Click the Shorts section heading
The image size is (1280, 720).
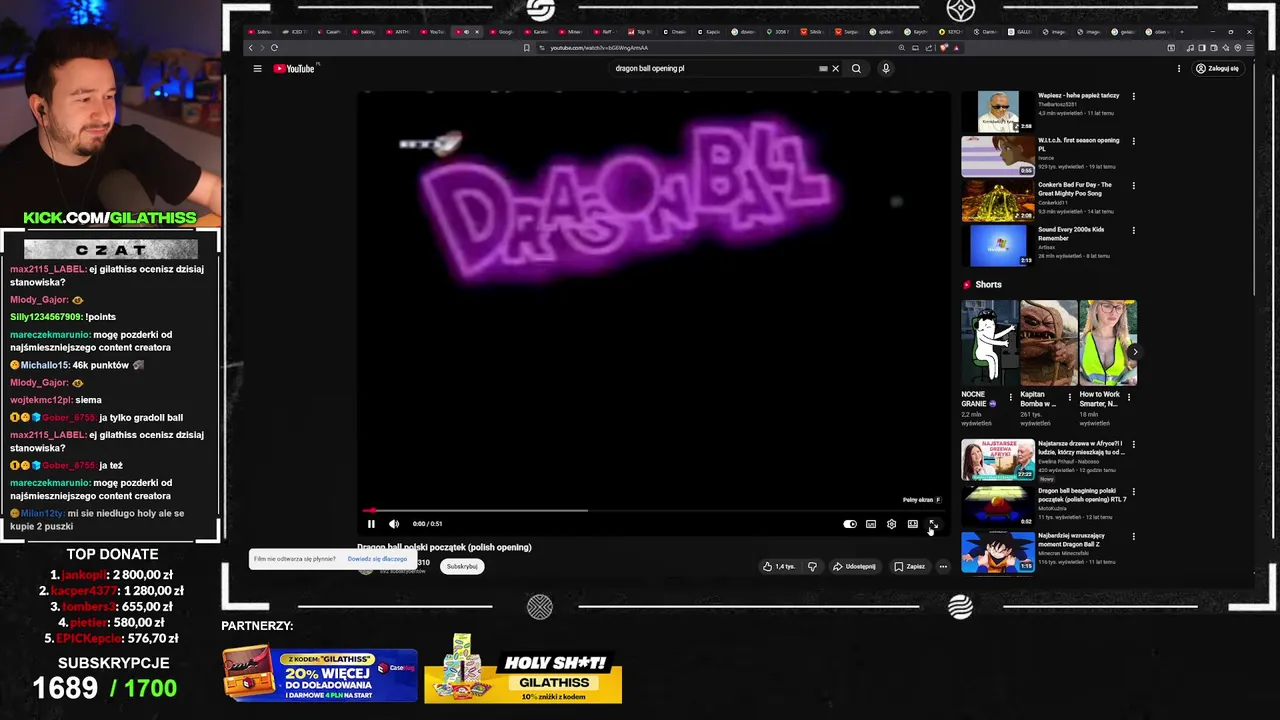[988, 285]
